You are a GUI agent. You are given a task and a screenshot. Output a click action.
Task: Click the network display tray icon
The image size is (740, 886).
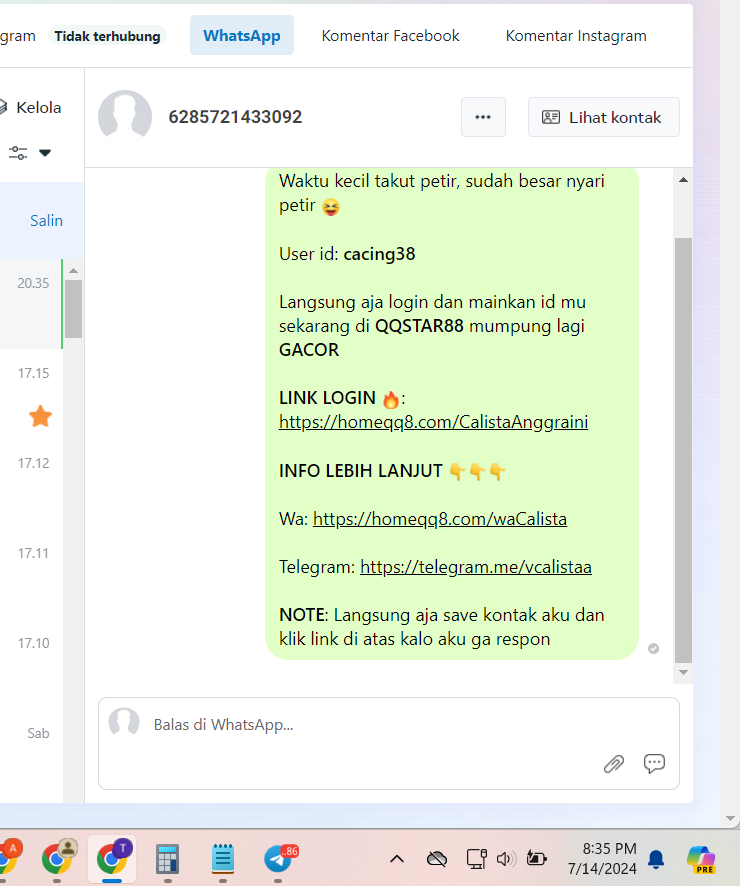tap(476, 859)
